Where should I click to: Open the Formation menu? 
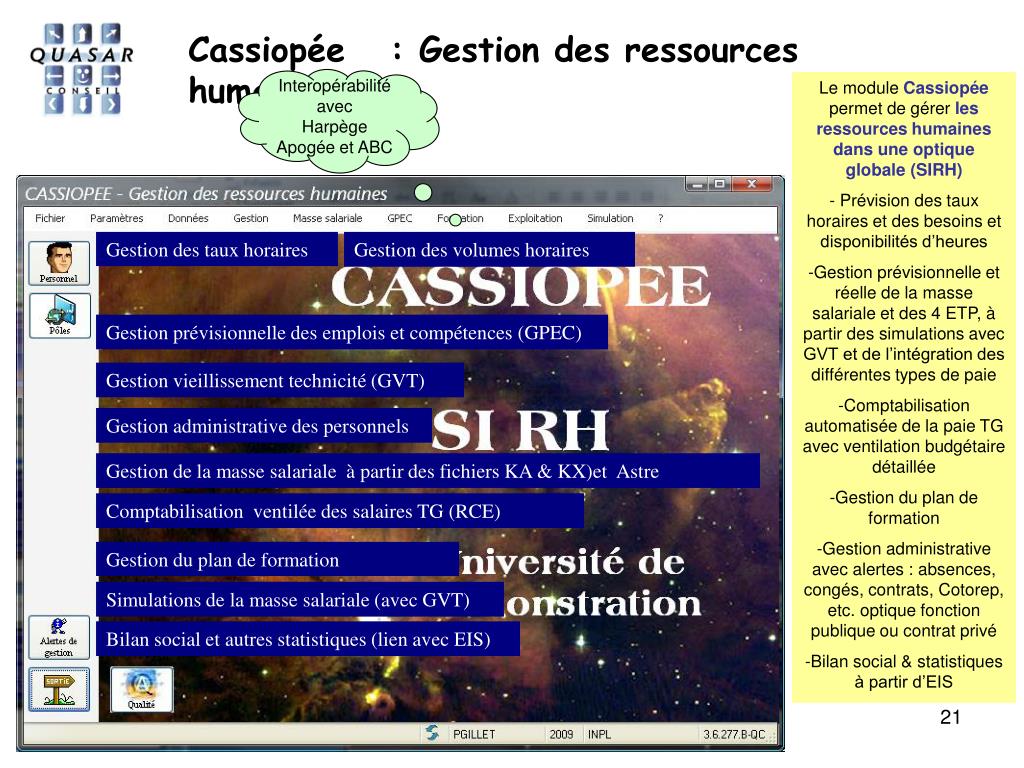click(x=460, y=218)
